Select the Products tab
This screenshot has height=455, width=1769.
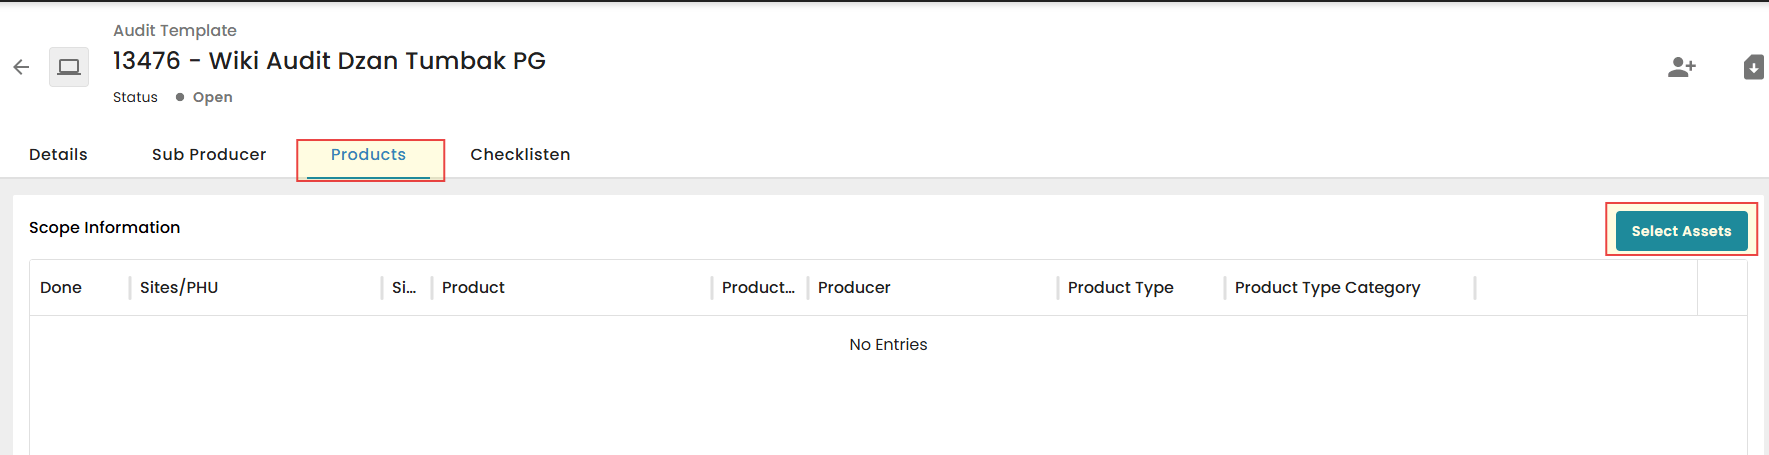pyautogui.click(x=368, y=155)
